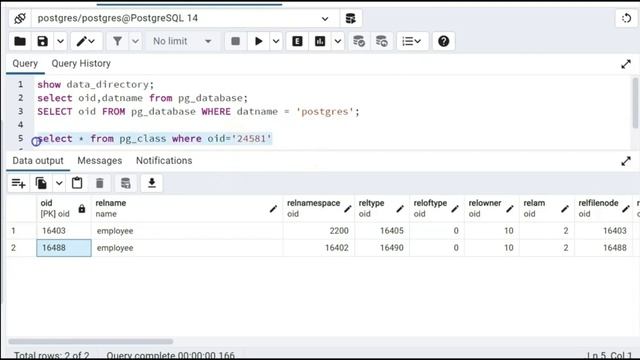Copy selected rows
The image size is (640, 360).
tap(41, 183)
